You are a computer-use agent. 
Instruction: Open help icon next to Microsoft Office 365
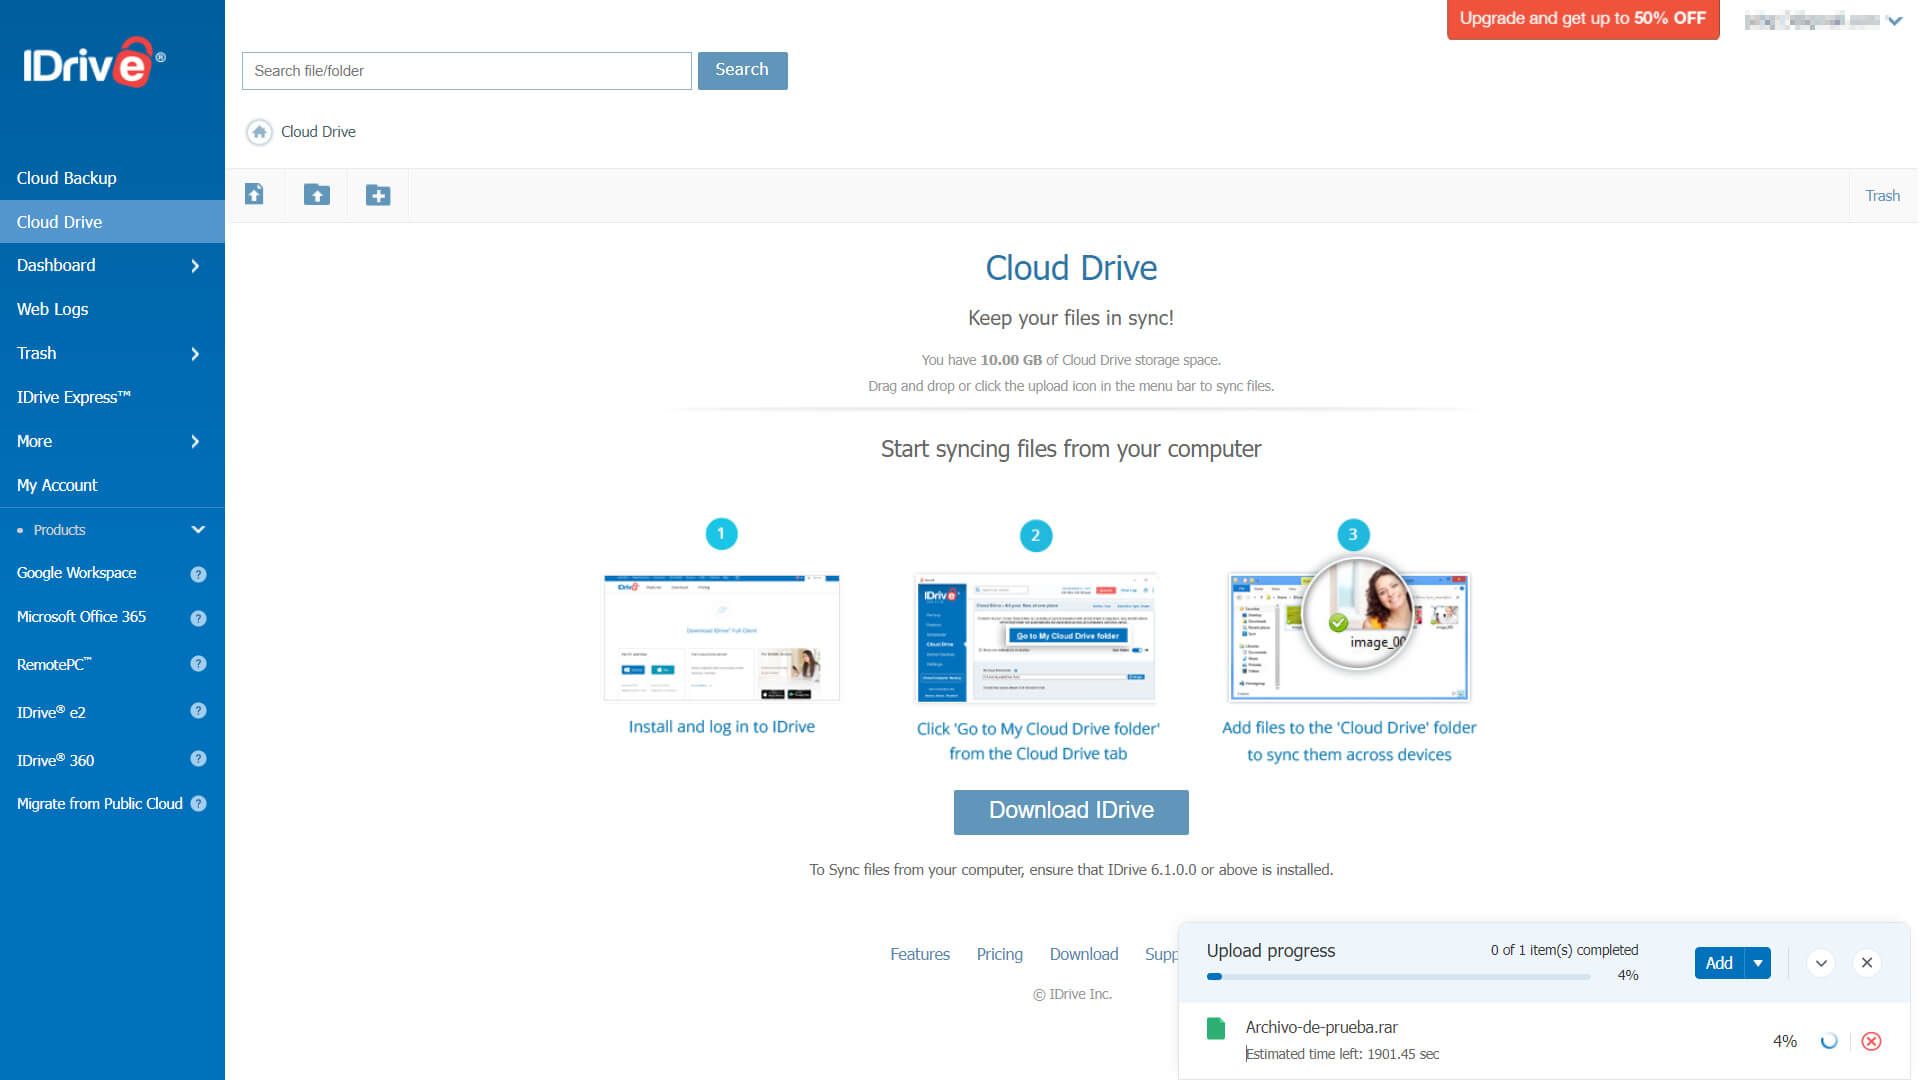[198, 618]
